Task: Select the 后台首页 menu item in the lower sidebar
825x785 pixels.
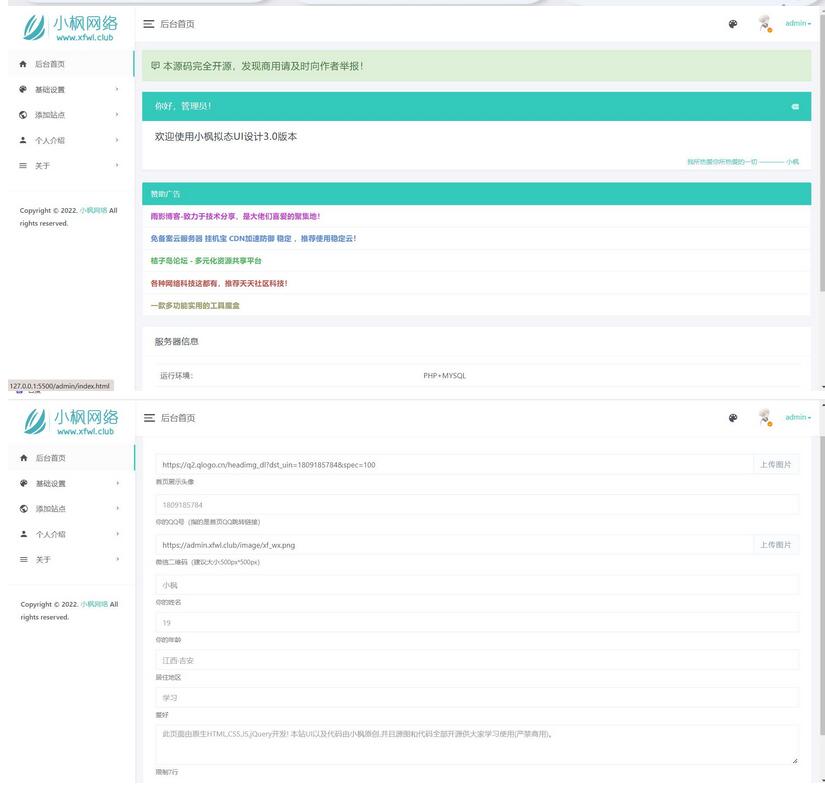Action: (x=50, y=458)
